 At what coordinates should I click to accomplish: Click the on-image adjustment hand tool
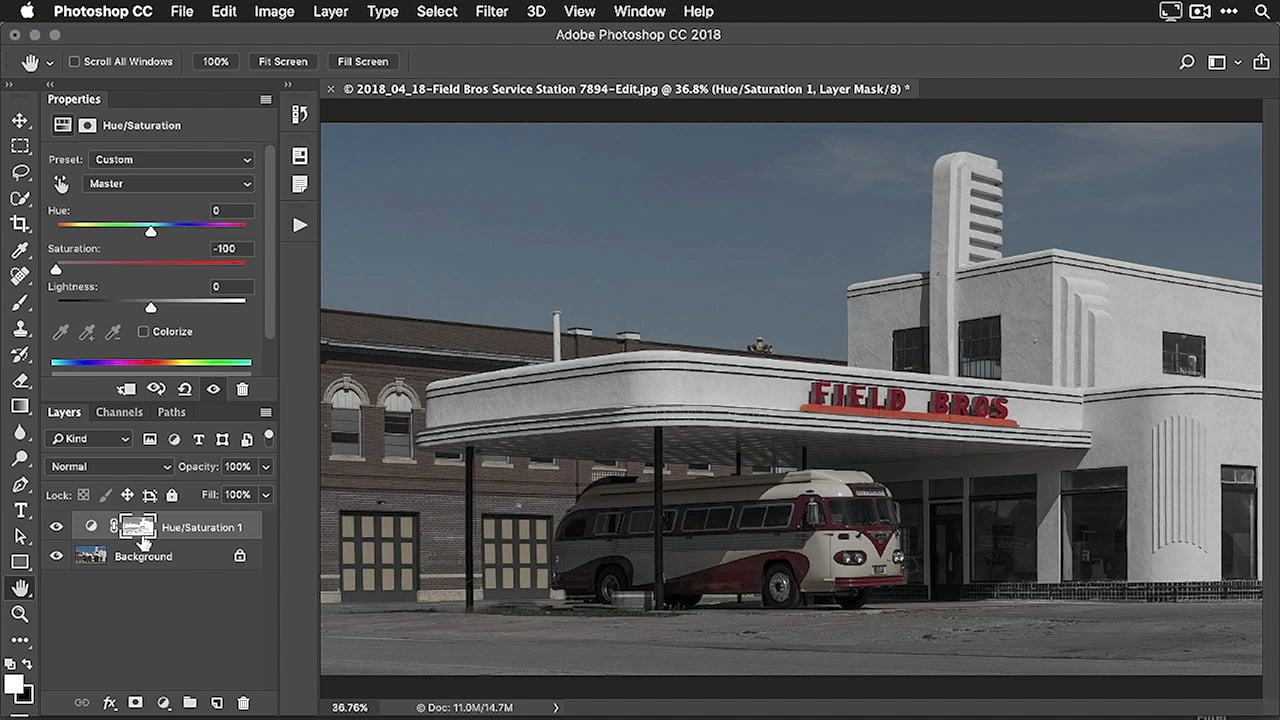[61, 184]
